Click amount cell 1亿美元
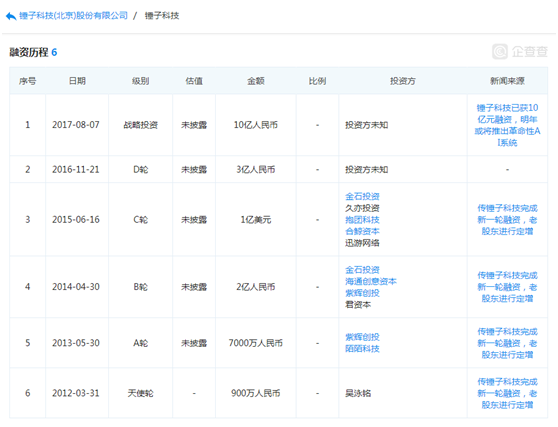558x427 pixels. pos(256,220)
